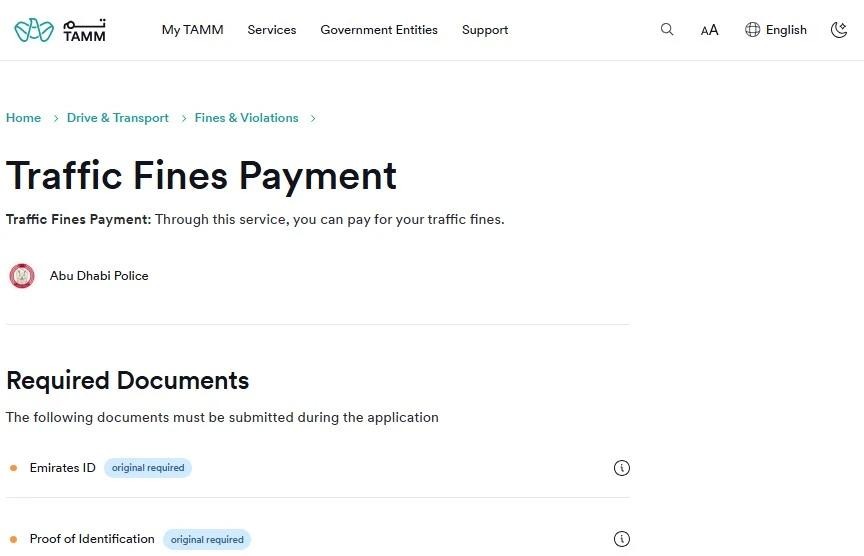Open the Support menu
The height and width of the screenshot is (556, 864).
pos(485,30)
